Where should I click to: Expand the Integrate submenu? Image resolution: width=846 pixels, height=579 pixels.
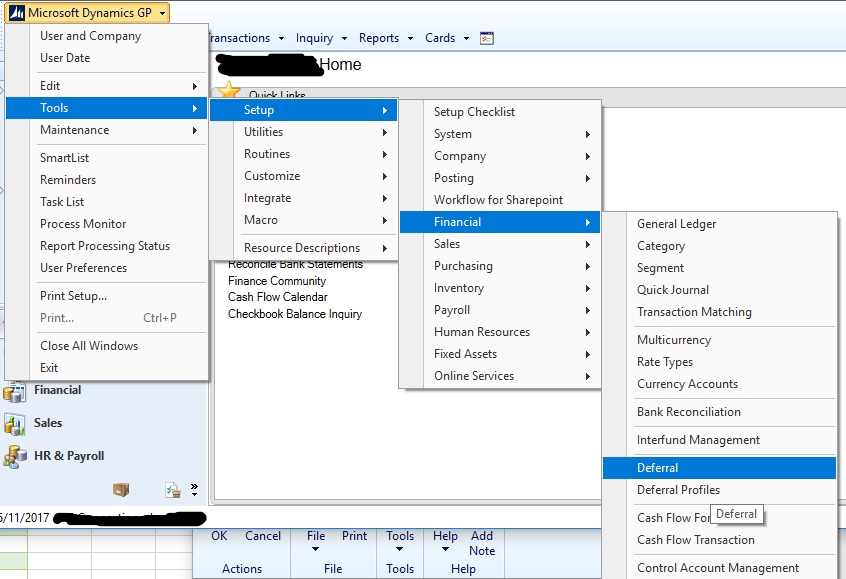coord(303,198)
